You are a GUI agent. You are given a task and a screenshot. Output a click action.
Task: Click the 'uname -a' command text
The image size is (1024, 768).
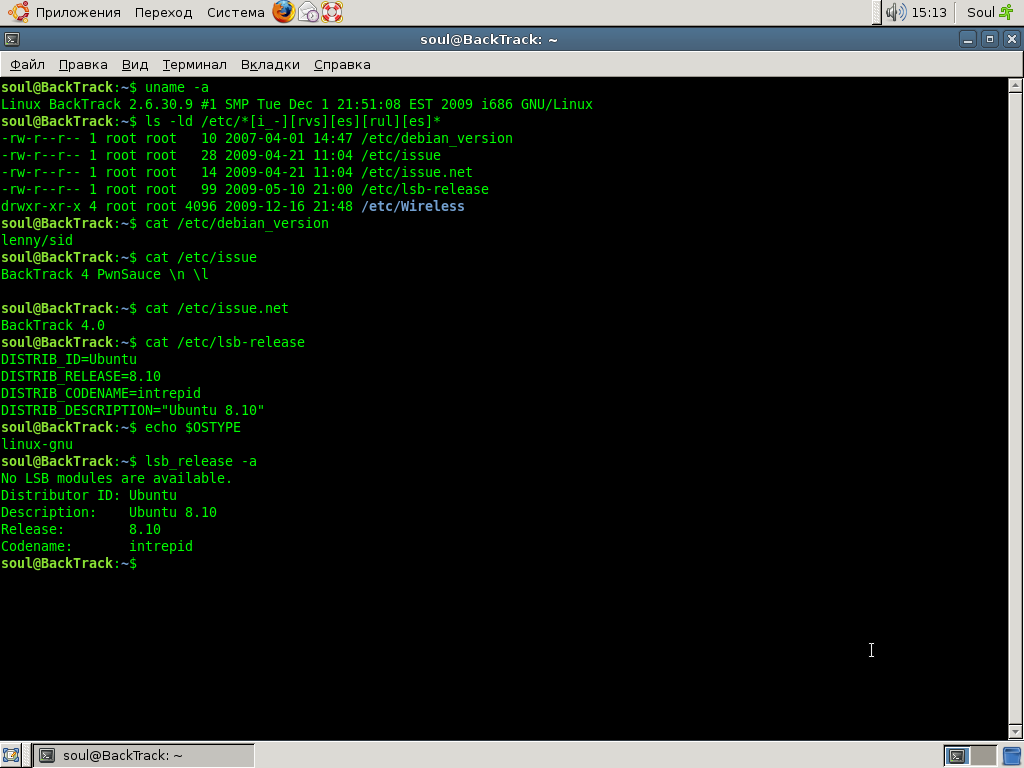point(177,88)
